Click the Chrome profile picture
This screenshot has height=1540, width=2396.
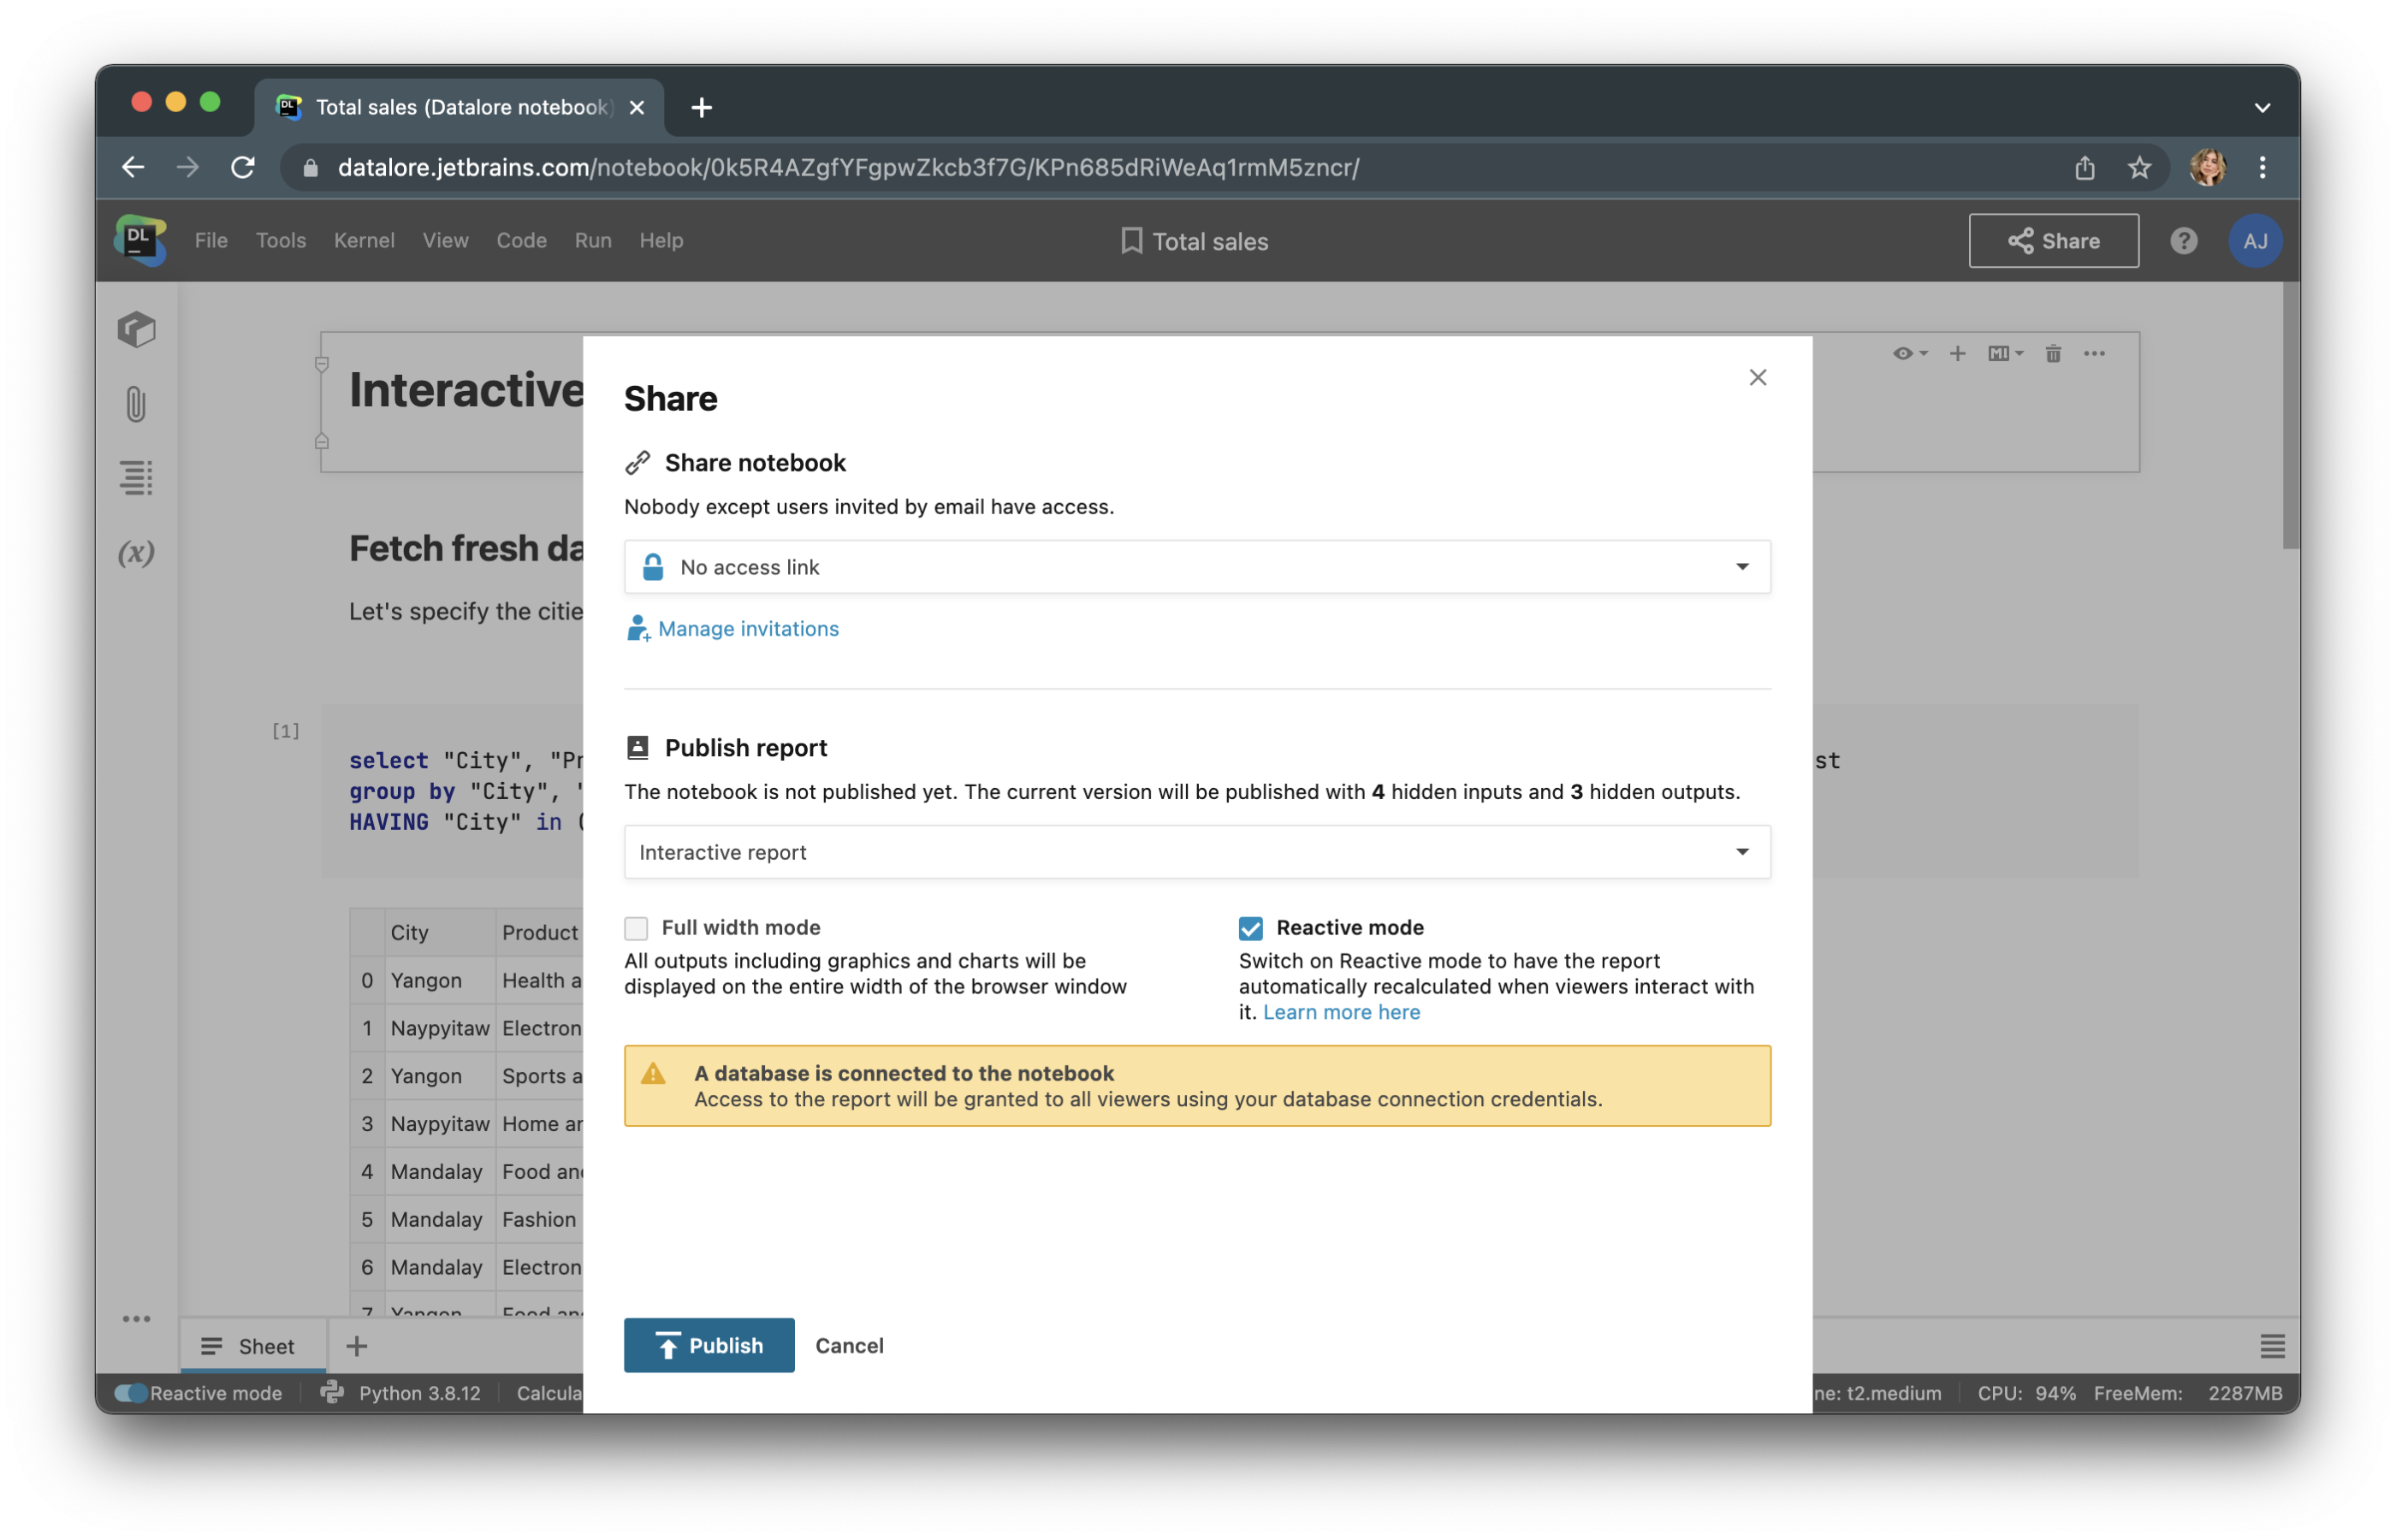point(2207,167)
